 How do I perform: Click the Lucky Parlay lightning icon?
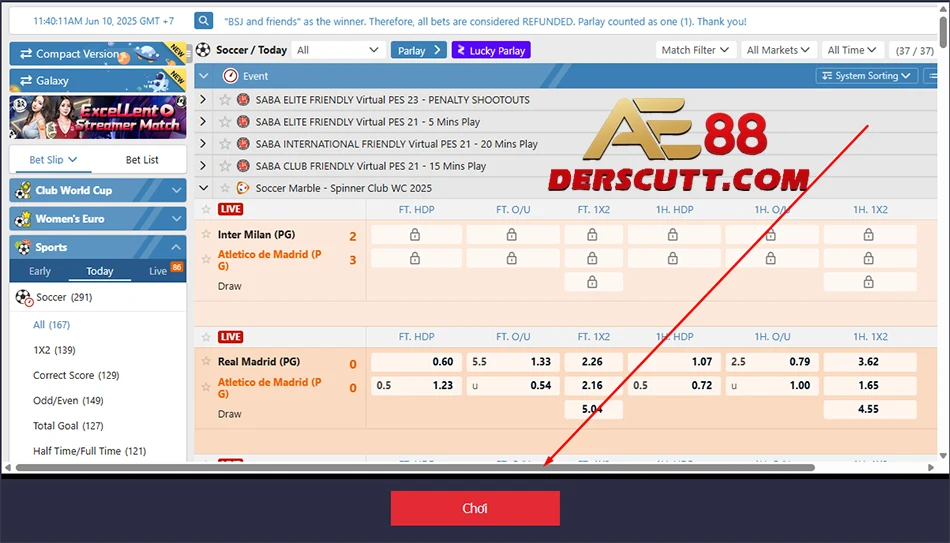point(461,50)
